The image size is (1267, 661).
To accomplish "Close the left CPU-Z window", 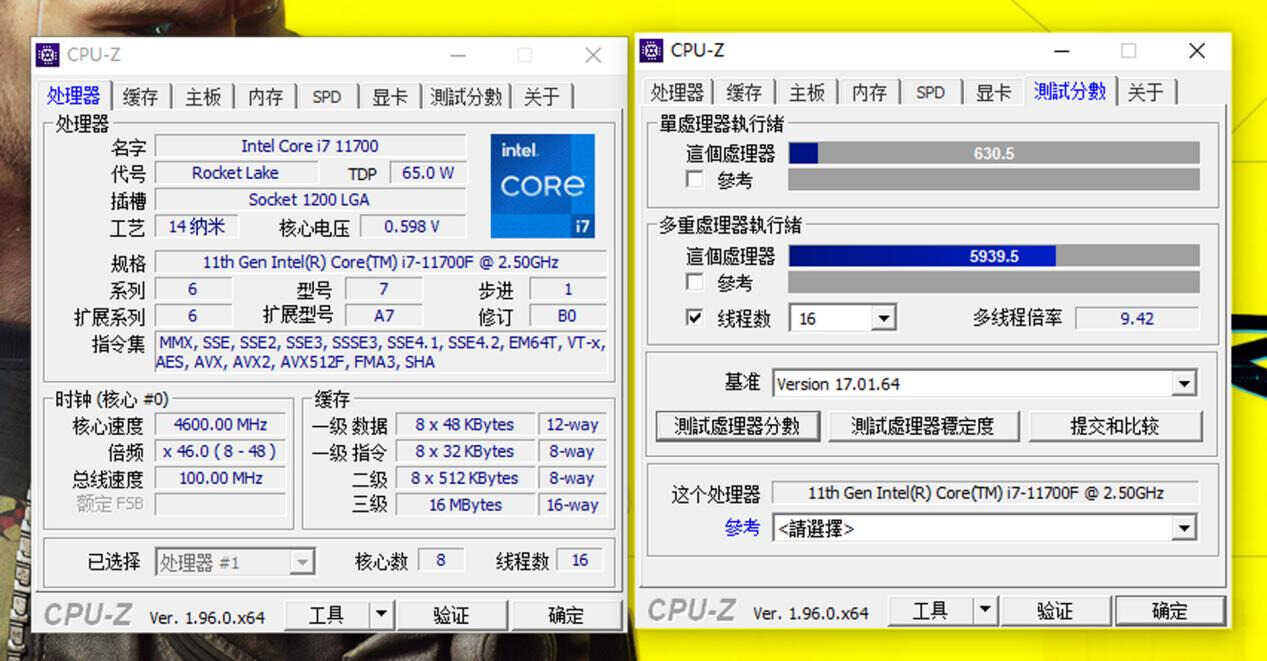I will coord(593,55).
